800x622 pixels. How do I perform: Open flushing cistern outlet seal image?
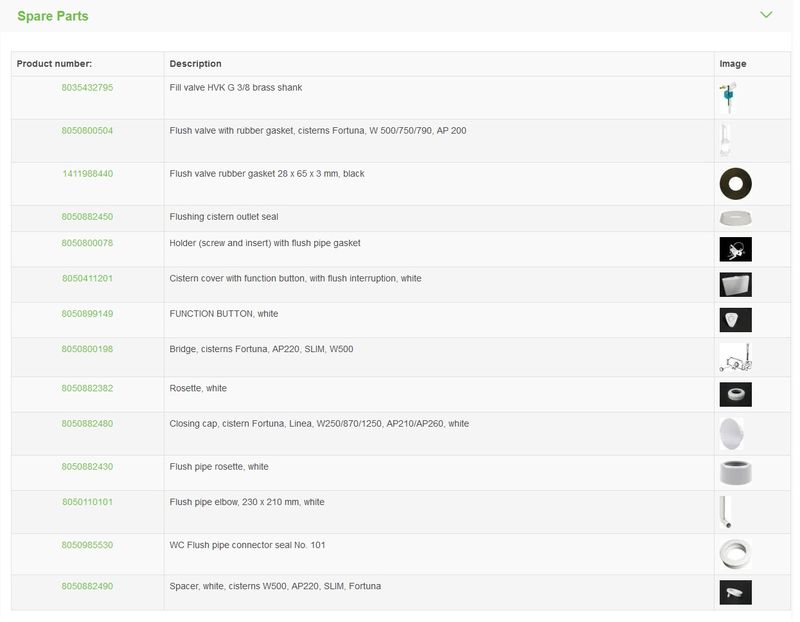735,218
